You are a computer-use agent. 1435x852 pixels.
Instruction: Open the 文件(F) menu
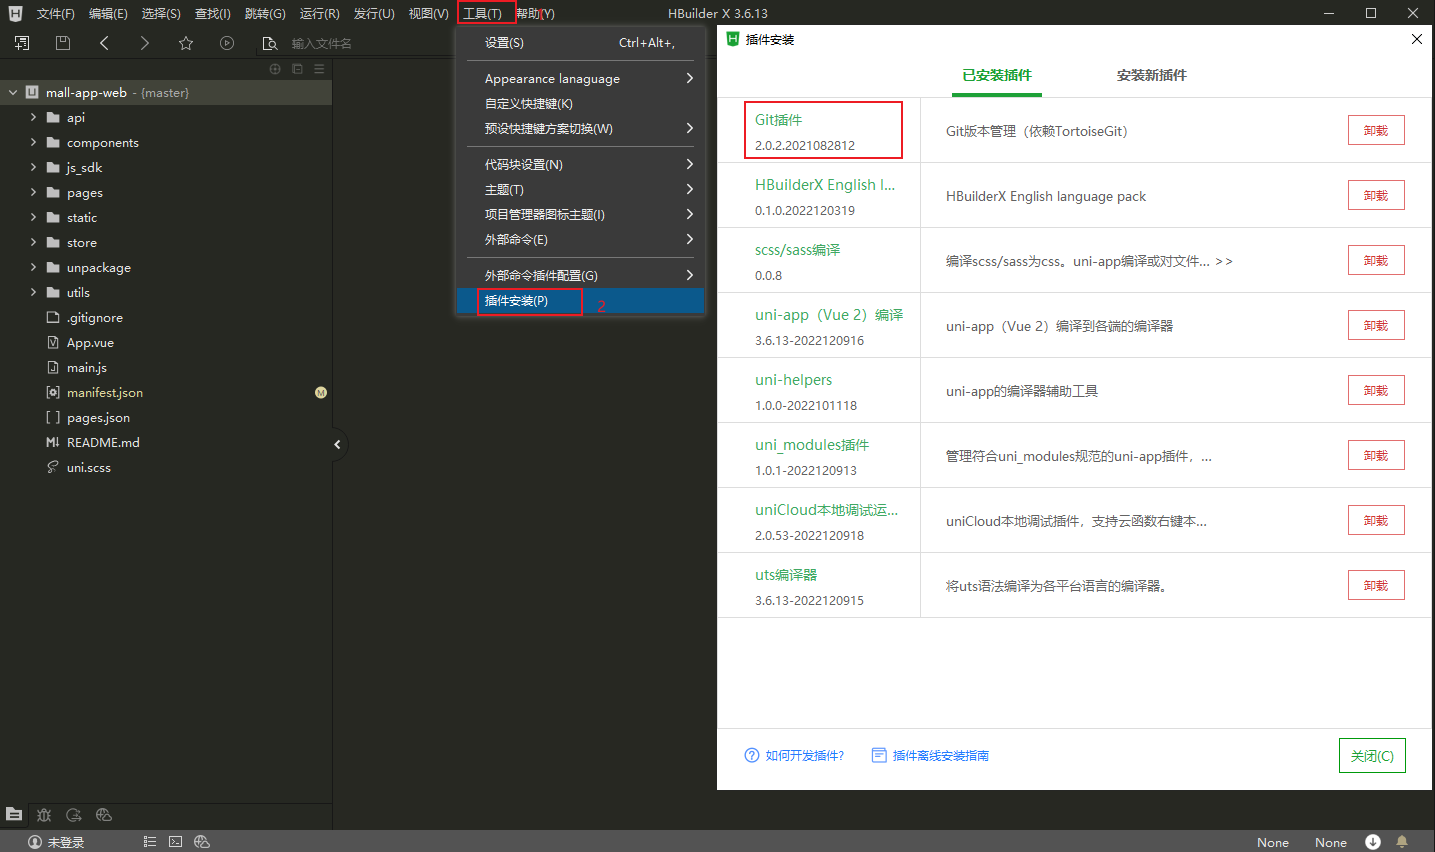[55, 13]
